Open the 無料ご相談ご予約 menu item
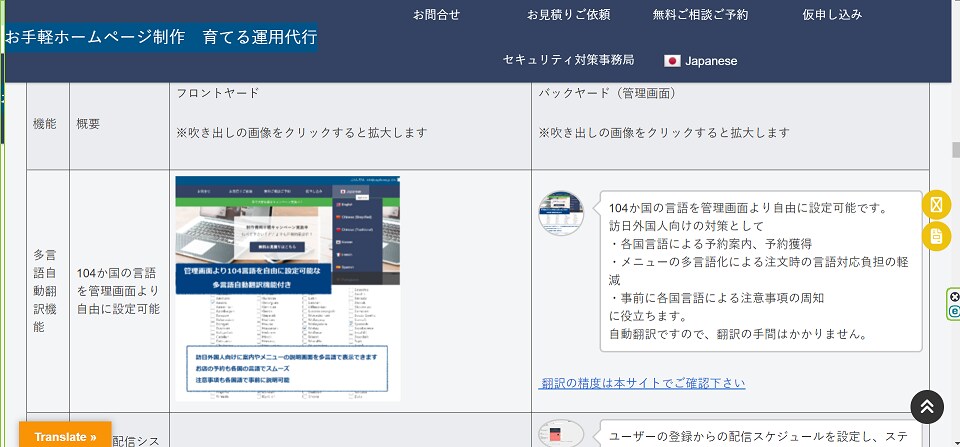This screenshot has height=447, width=960. [x=700, y=15]
